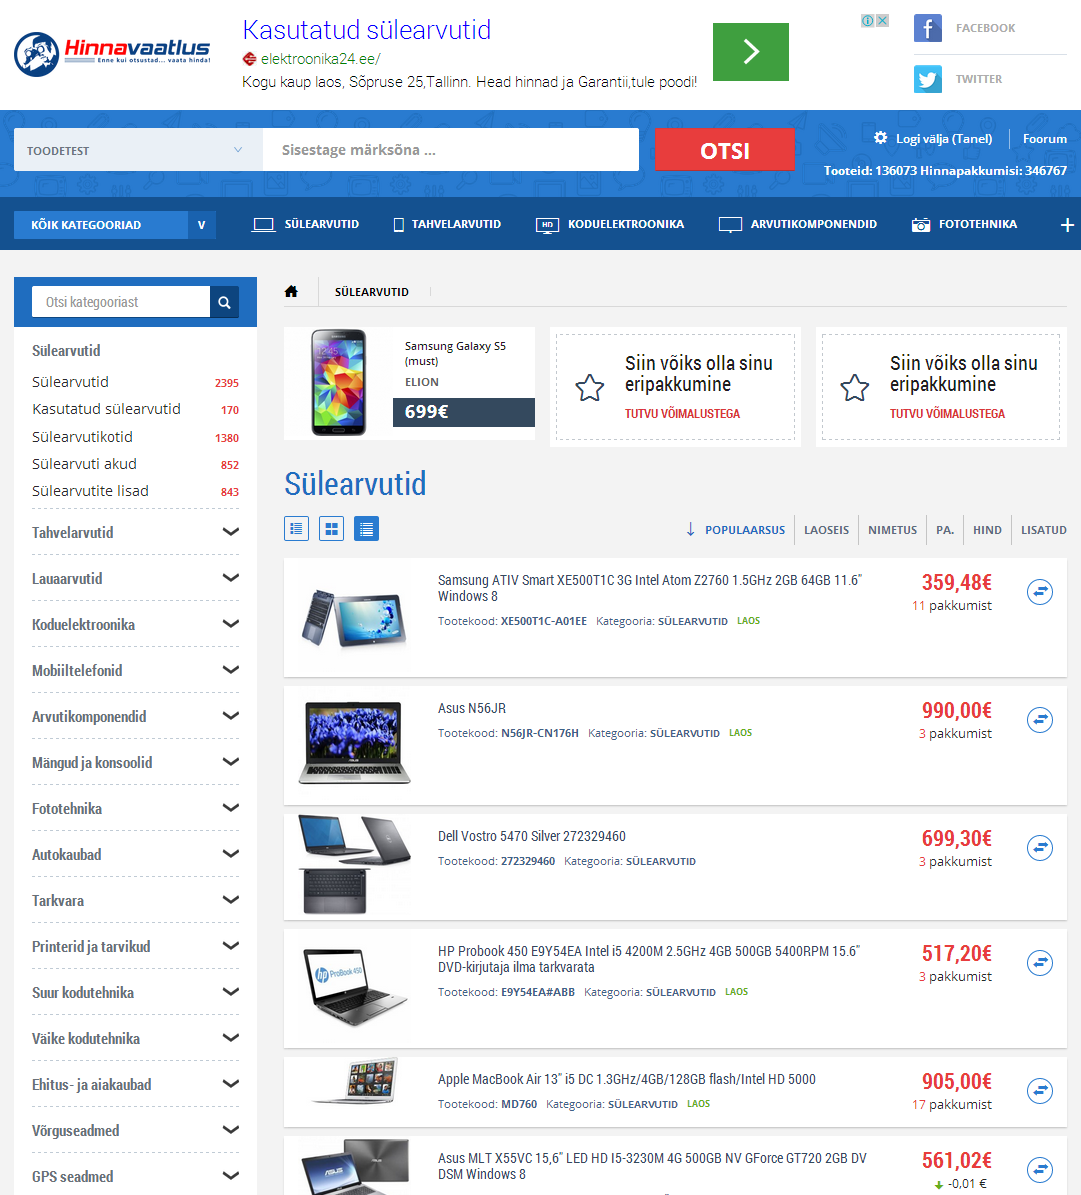Image resolution: width=1081 pixels, height=1195 pixels.
Task: Click compare icon for Samsung ATIV Smart
Action: pos(1040,592)
